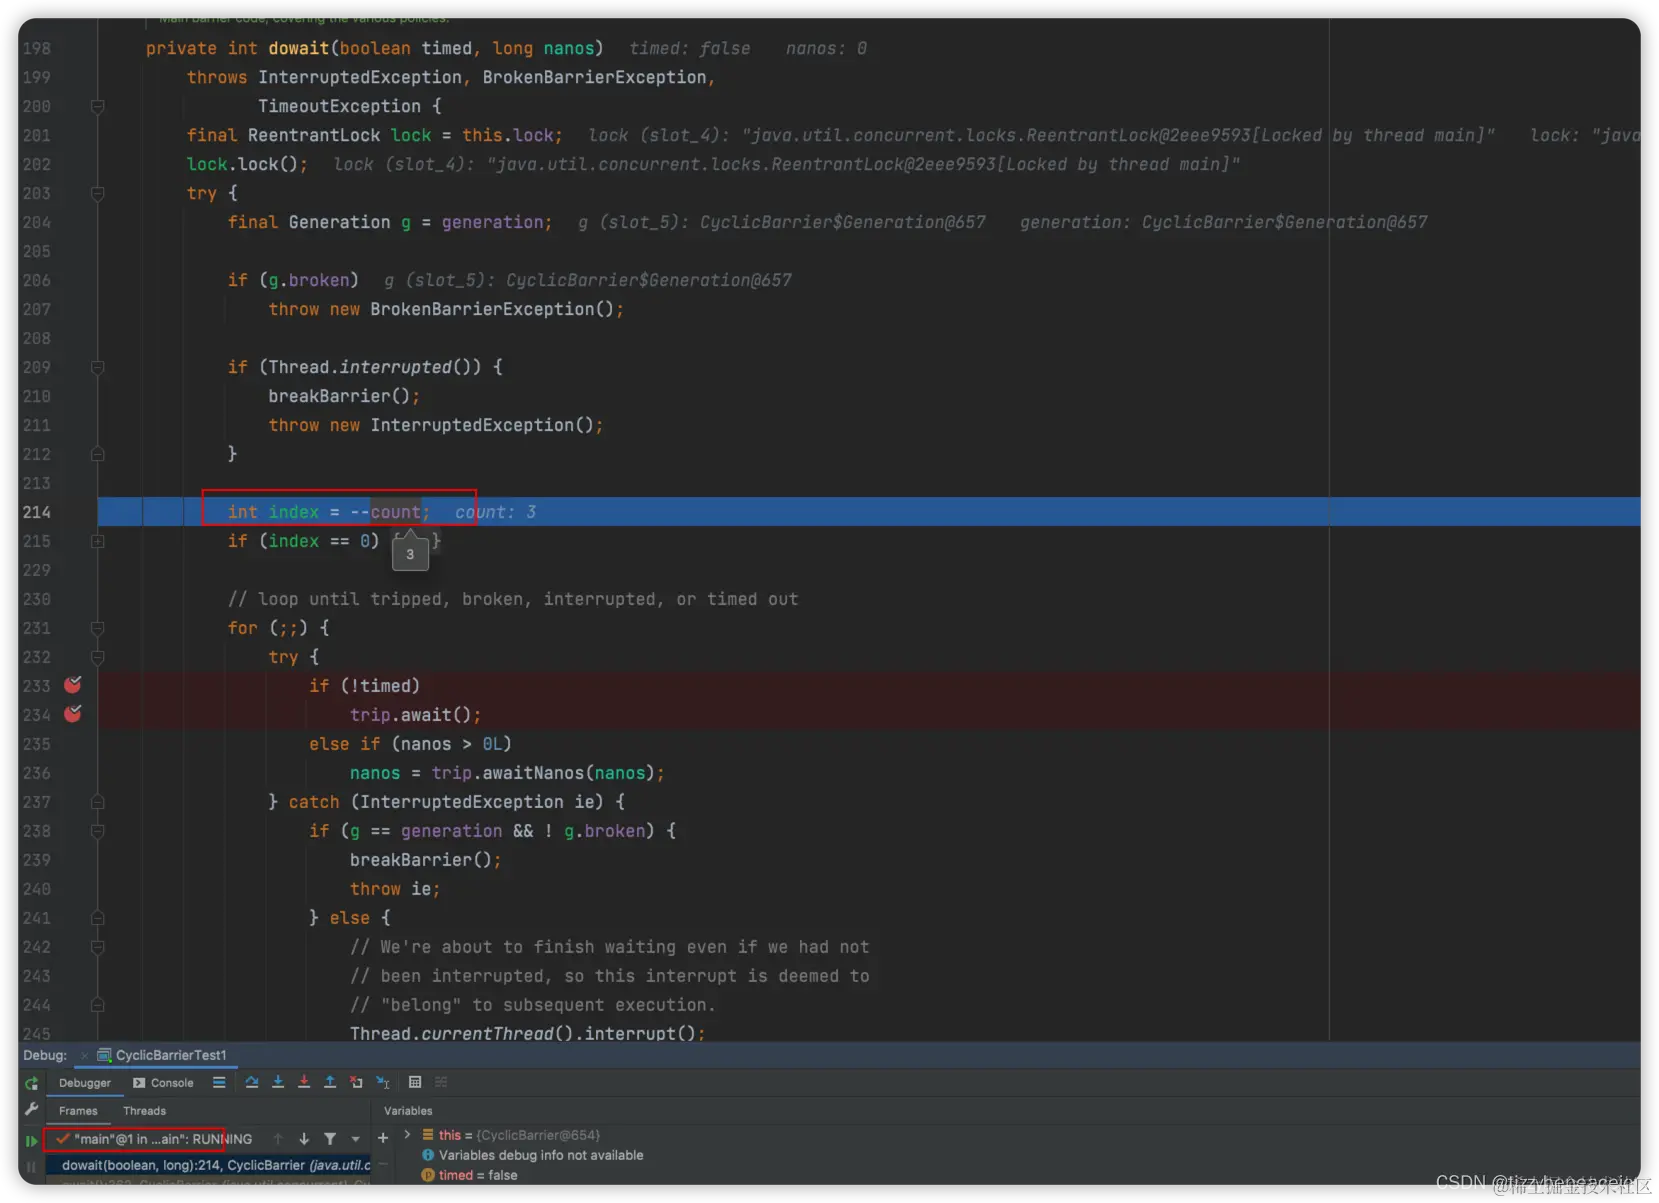Image resolution: width=1659 pixels, height=1203 pixels.
Task: Switch to the Threads tab
Action: click(x=144, y=1111)
